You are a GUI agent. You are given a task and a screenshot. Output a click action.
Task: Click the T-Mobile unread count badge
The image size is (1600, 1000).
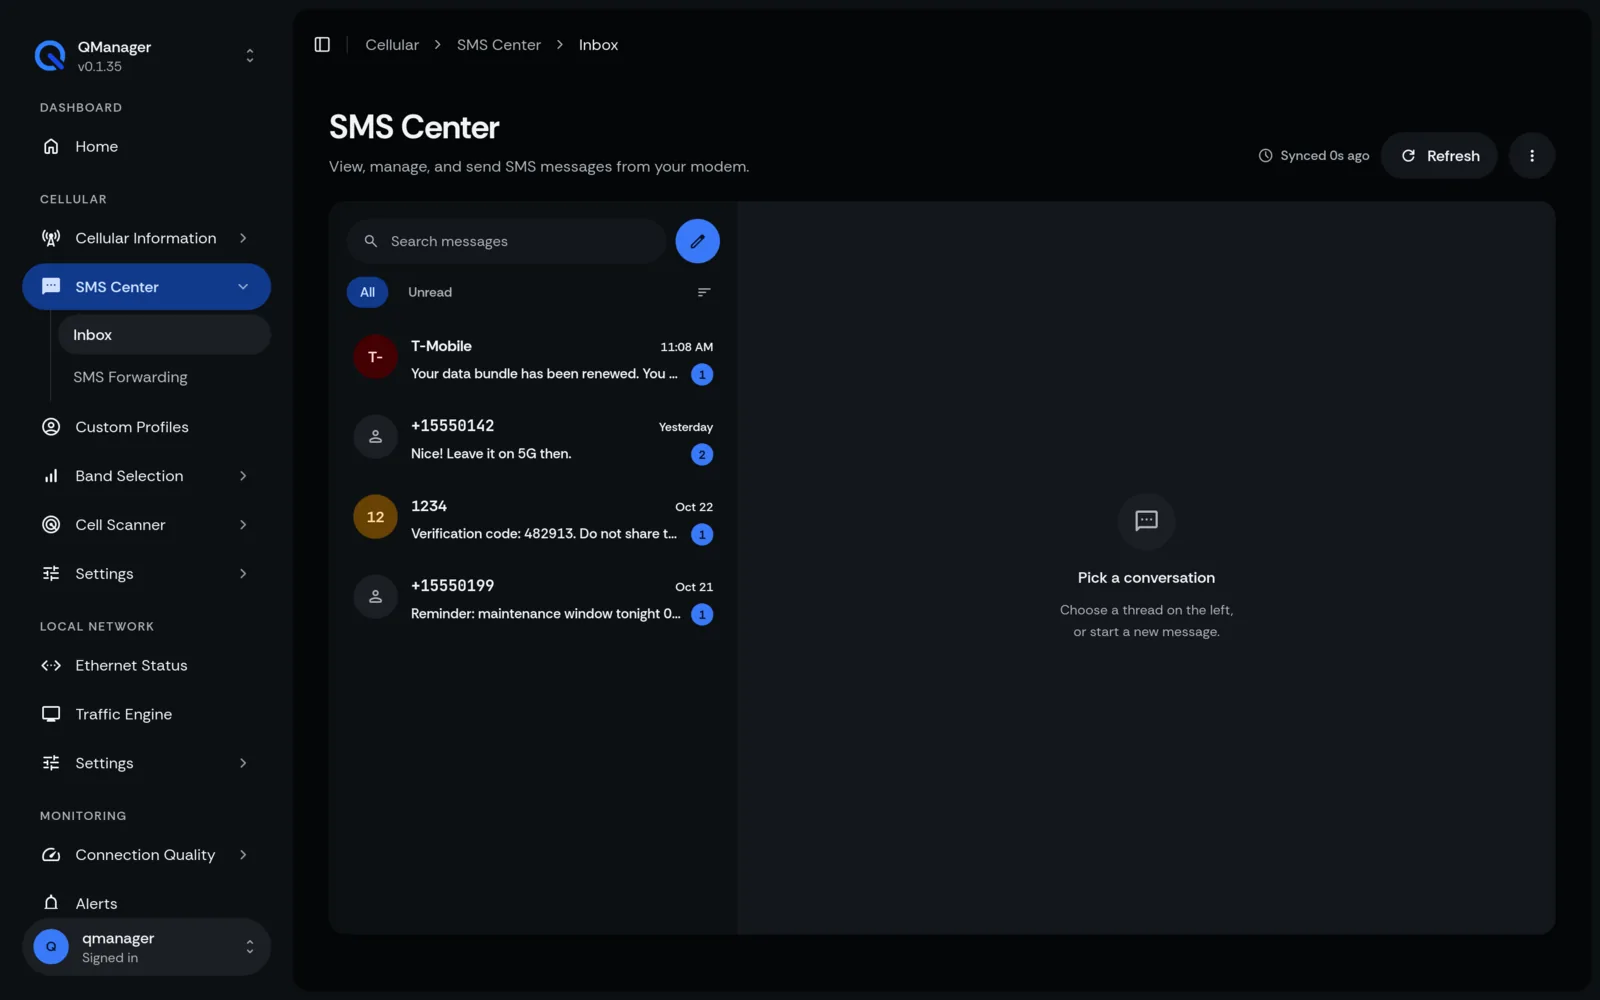tap(702, 374)
